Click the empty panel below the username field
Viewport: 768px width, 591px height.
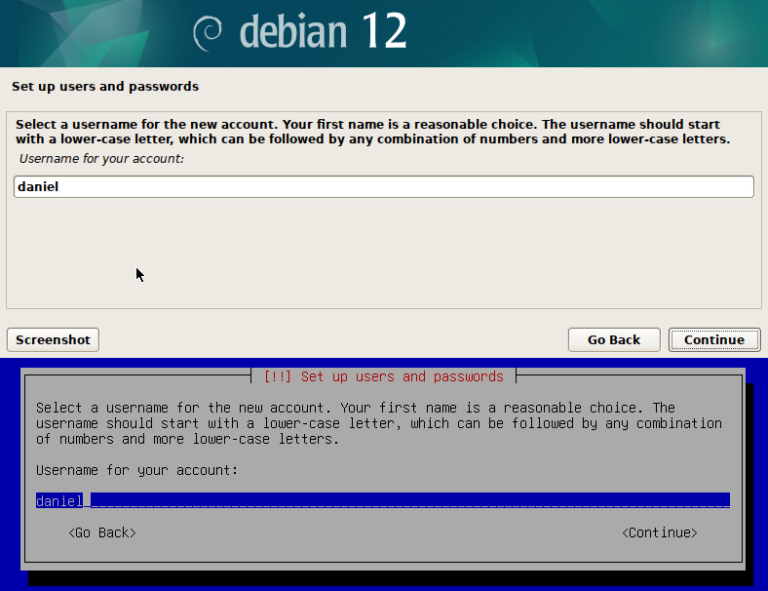(x=384, y=255)
